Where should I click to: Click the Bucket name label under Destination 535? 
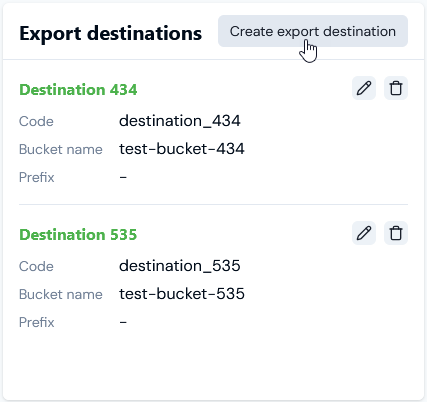coord(61,294)
